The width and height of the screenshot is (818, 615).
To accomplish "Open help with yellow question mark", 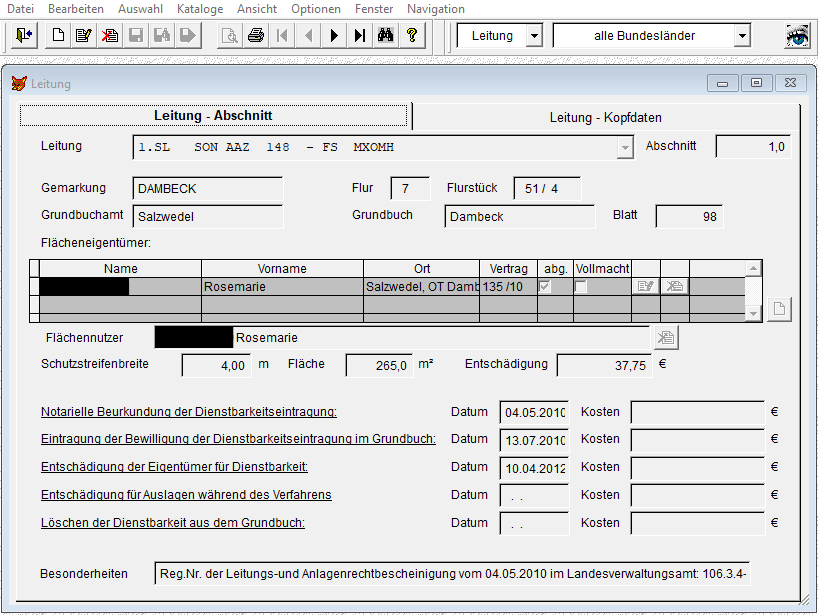I will tap(412, 35).
